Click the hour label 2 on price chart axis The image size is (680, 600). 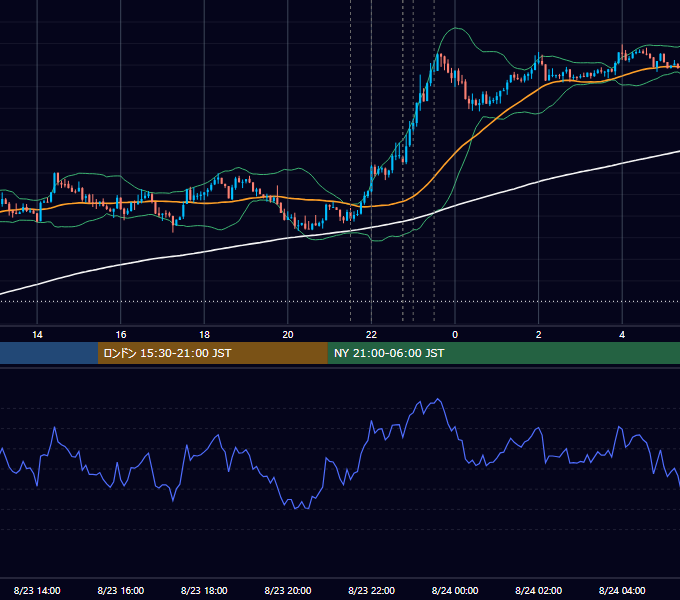coord(539,335)
